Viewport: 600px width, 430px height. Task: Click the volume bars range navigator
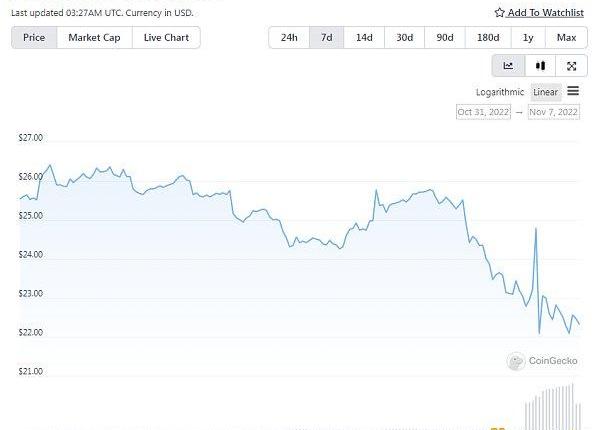coord(553,407)
